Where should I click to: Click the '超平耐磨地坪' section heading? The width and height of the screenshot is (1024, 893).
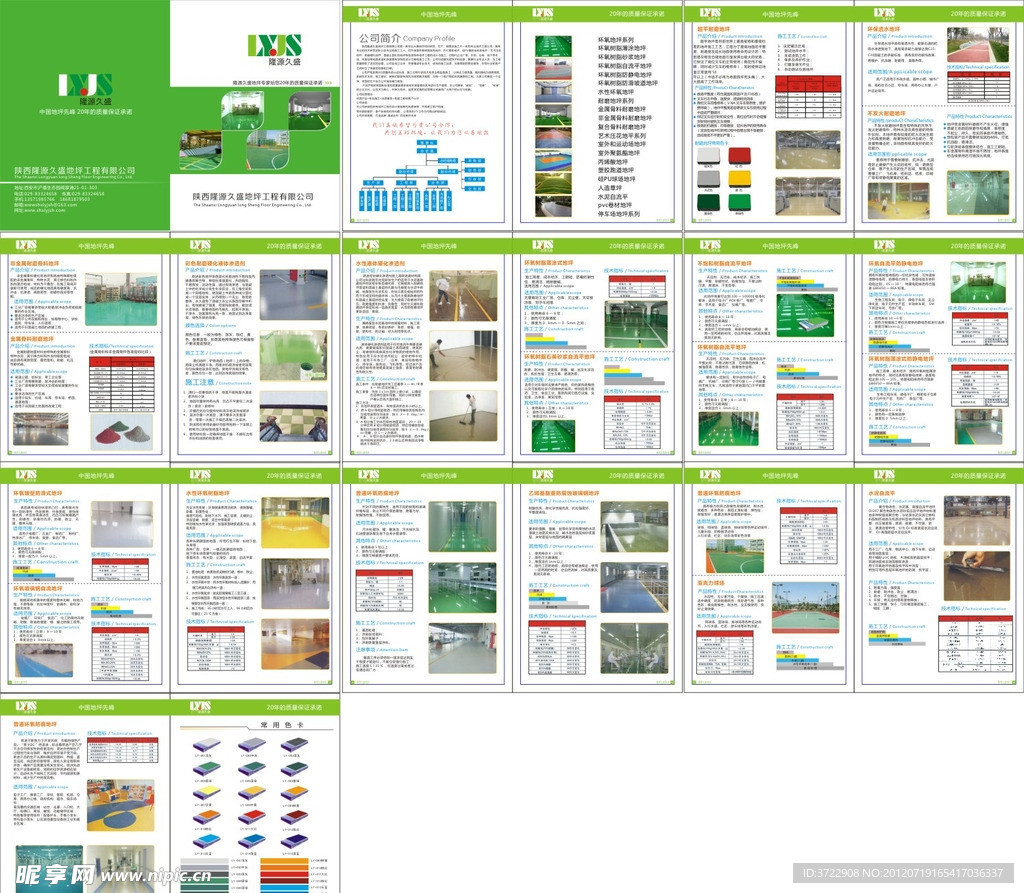[x=713, y=29]
